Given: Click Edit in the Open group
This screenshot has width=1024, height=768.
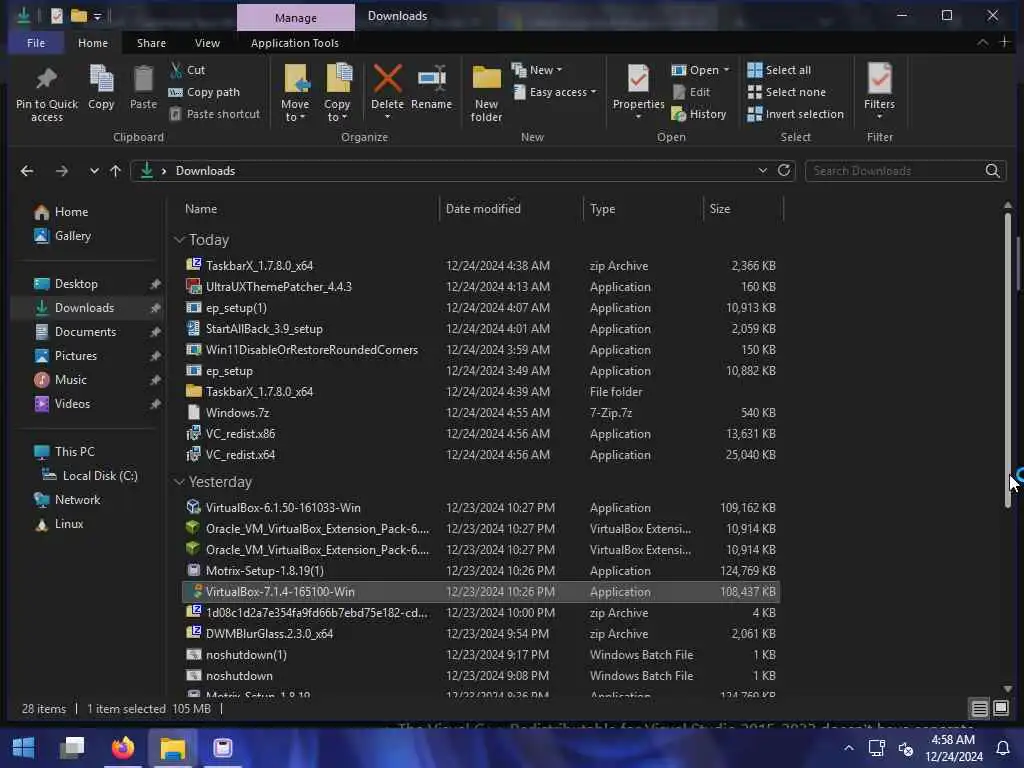Looking at the screenshot, I should click(691, 92).
